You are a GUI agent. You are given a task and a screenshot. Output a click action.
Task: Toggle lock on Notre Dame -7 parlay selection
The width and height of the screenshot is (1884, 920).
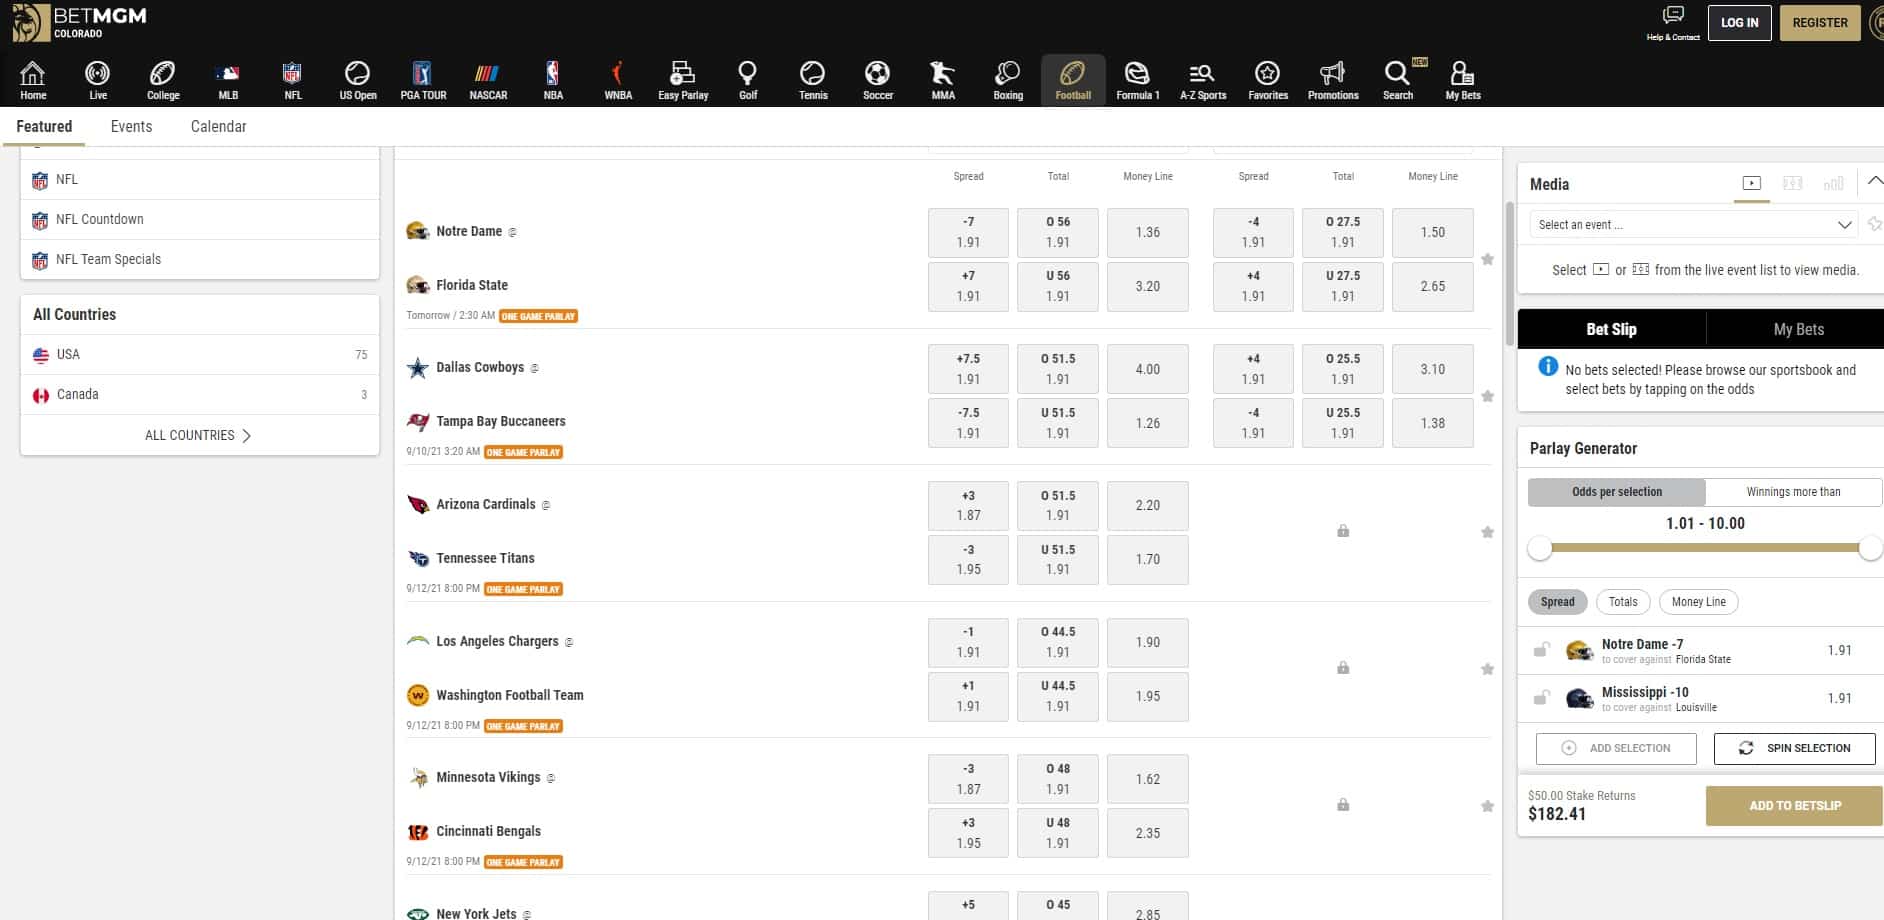[1541, 650]
